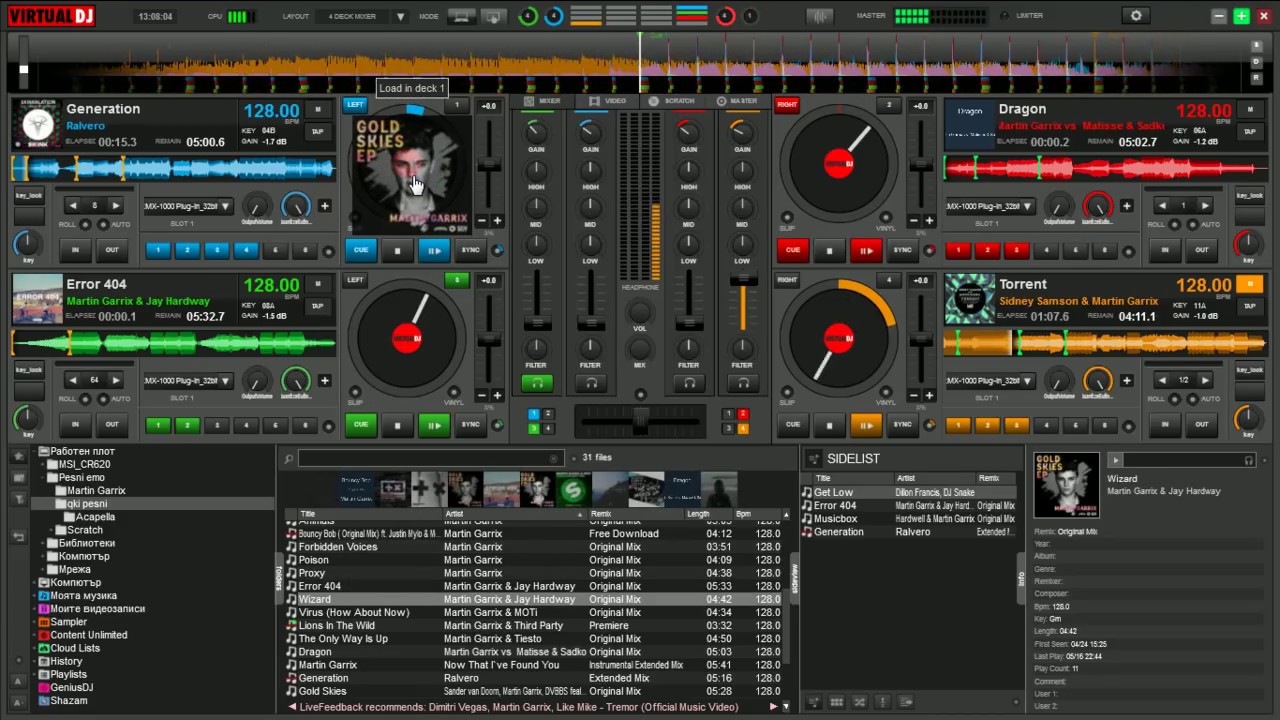Toggle master M button on Torrent deck
The height and width of the screenshot is (720, 1280).
coord(1249,285)
